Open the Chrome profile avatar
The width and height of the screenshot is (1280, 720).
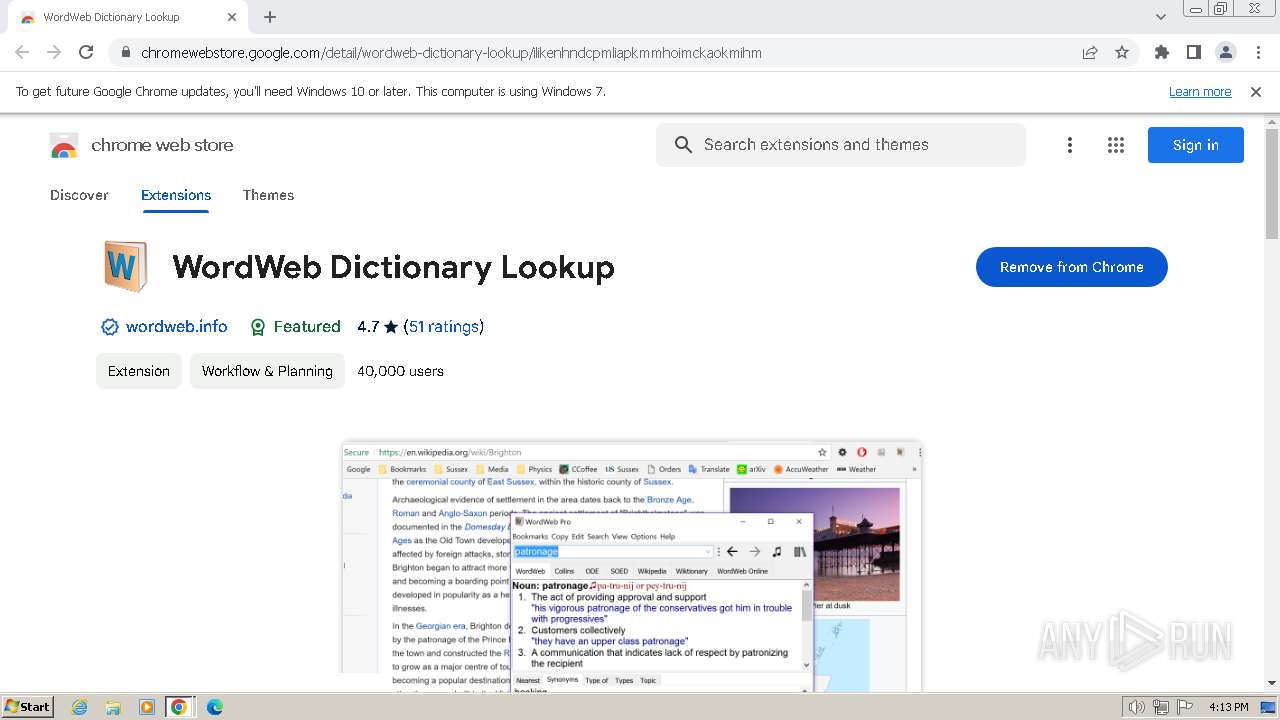pyautogui.click(x=1225, y=53)
